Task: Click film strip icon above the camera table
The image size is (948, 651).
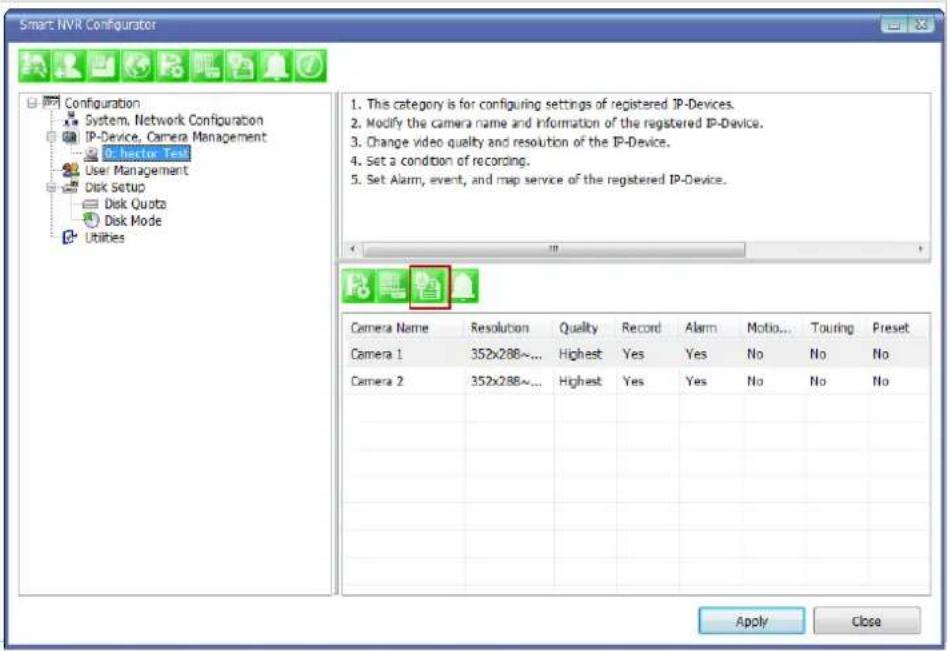Action: coord(393,287)
